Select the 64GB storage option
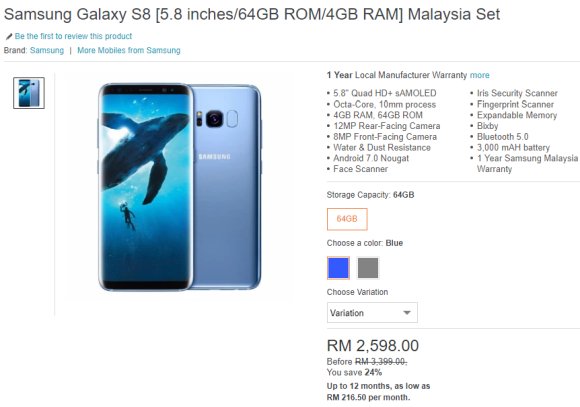This screenshot has width=580, height=407. (x=347, y=219)
